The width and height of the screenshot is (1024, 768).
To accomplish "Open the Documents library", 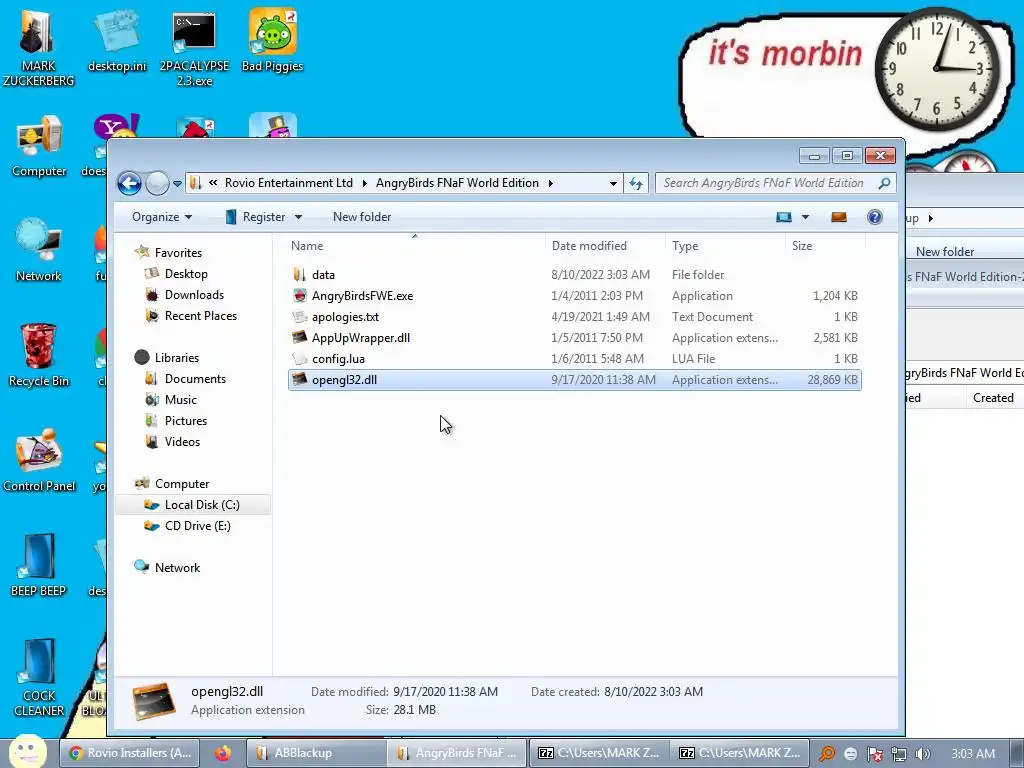I will click(x=195, y=379).
